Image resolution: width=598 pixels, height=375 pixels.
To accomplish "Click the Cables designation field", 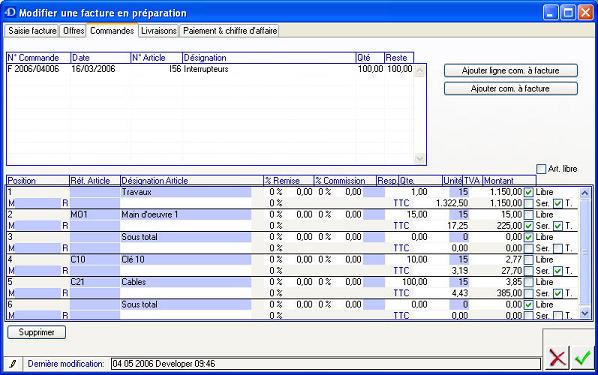I will [186, 282].
